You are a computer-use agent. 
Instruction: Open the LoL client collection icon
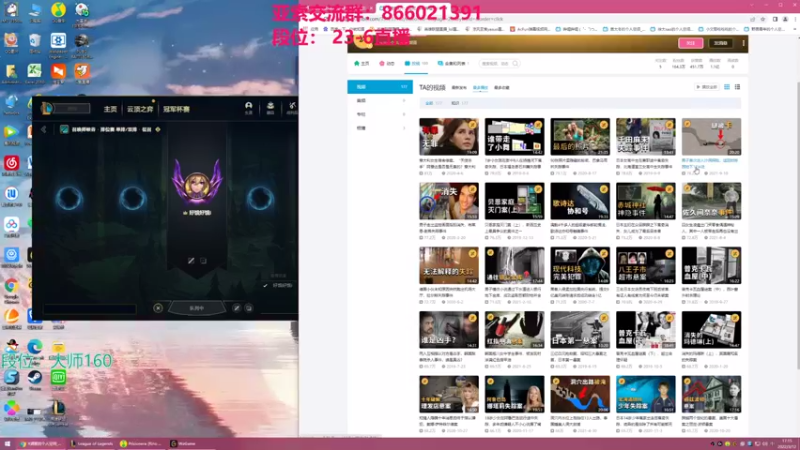tap(270, 108)
